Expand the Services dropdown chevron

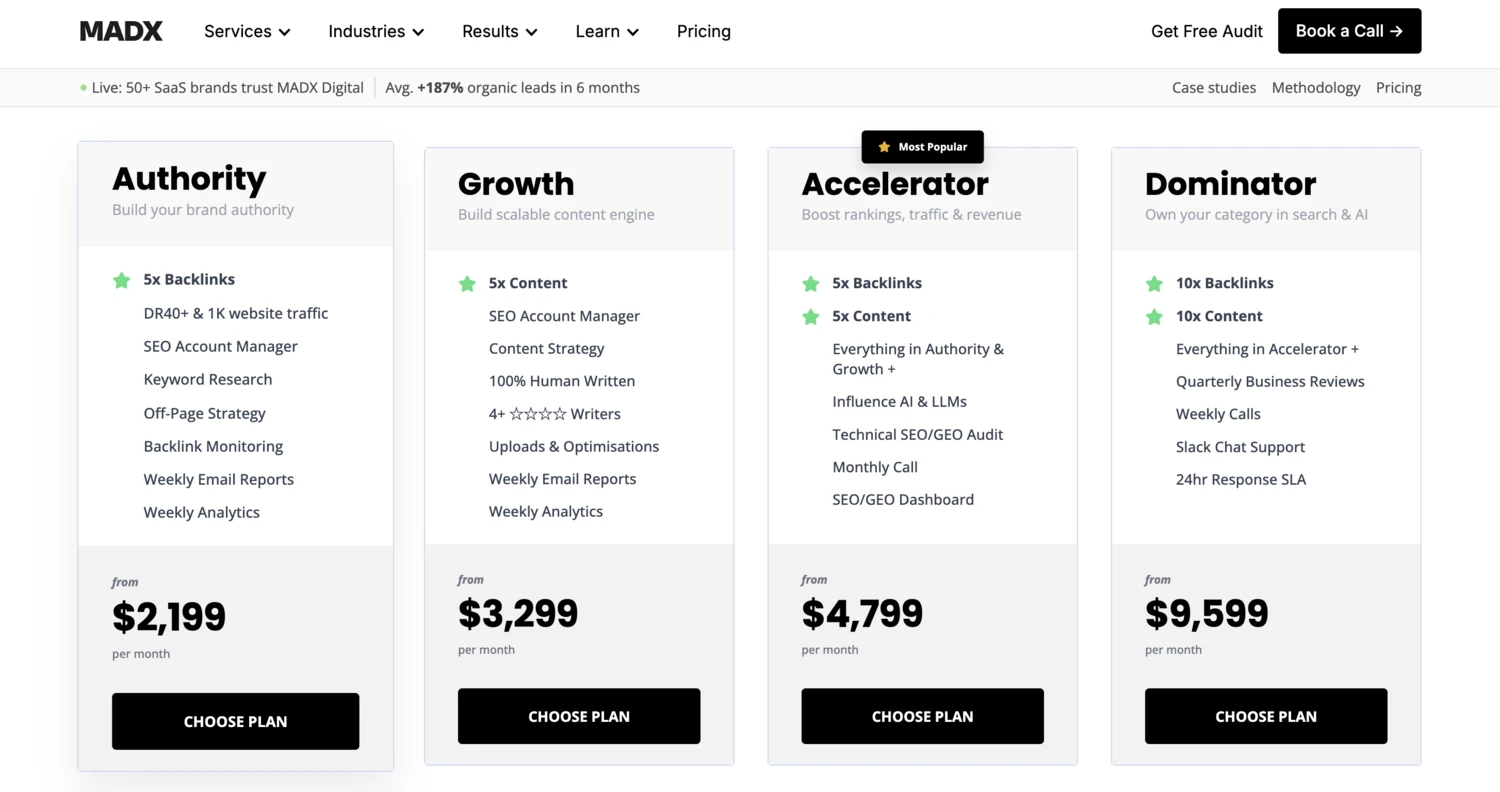[x=285, y=32]
